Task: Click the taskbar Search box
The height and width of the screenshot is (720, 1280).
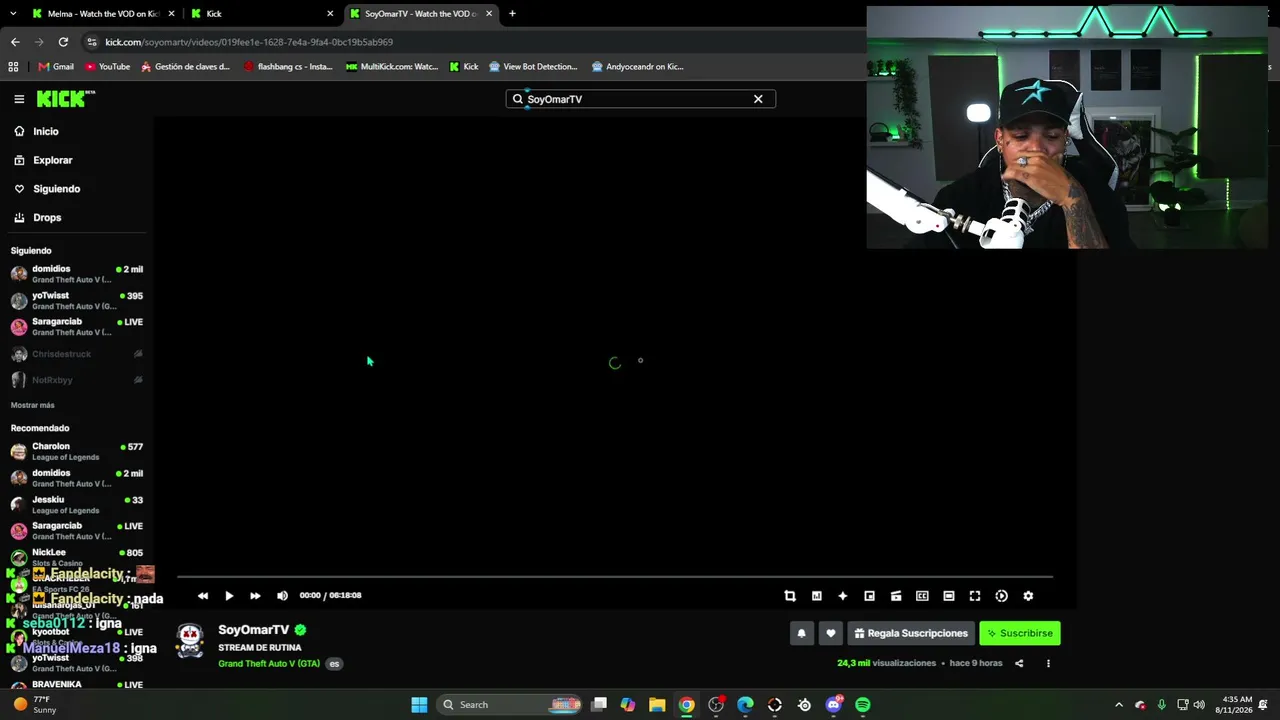Action: (511, 705)
